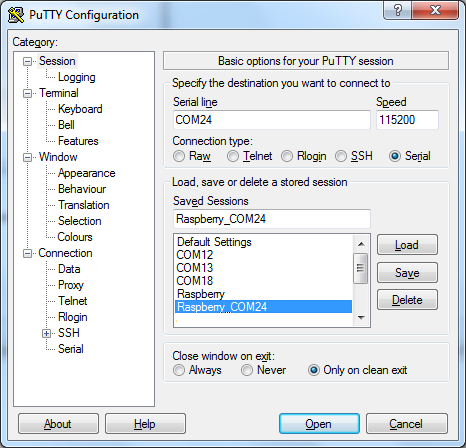Open the SSH category in tree
466x448 pixels.
[x=69, y=333]
